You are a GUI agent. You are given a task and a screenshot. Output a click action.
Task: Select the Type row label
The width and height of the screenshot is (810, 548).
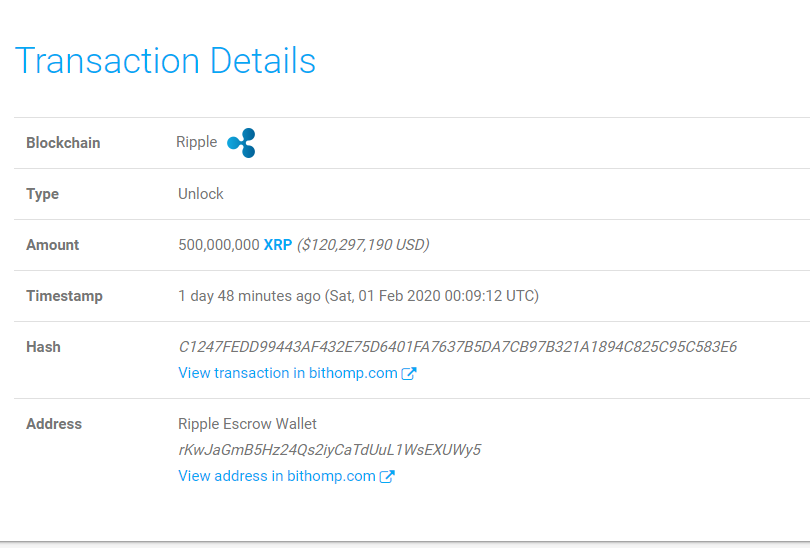click(x=42, y=194)
